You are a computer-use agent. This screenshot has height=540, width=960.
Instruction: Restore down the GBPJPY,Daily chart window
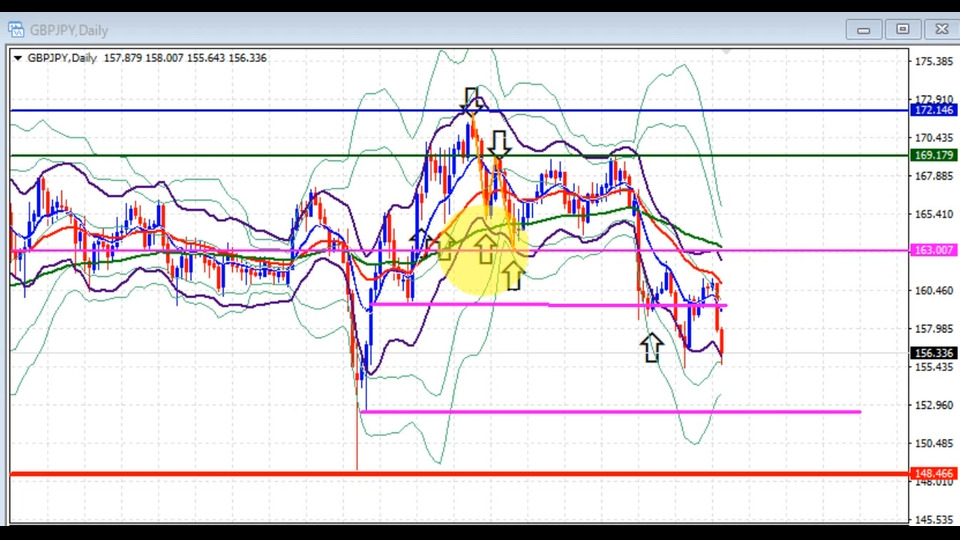tap(902, 29)
